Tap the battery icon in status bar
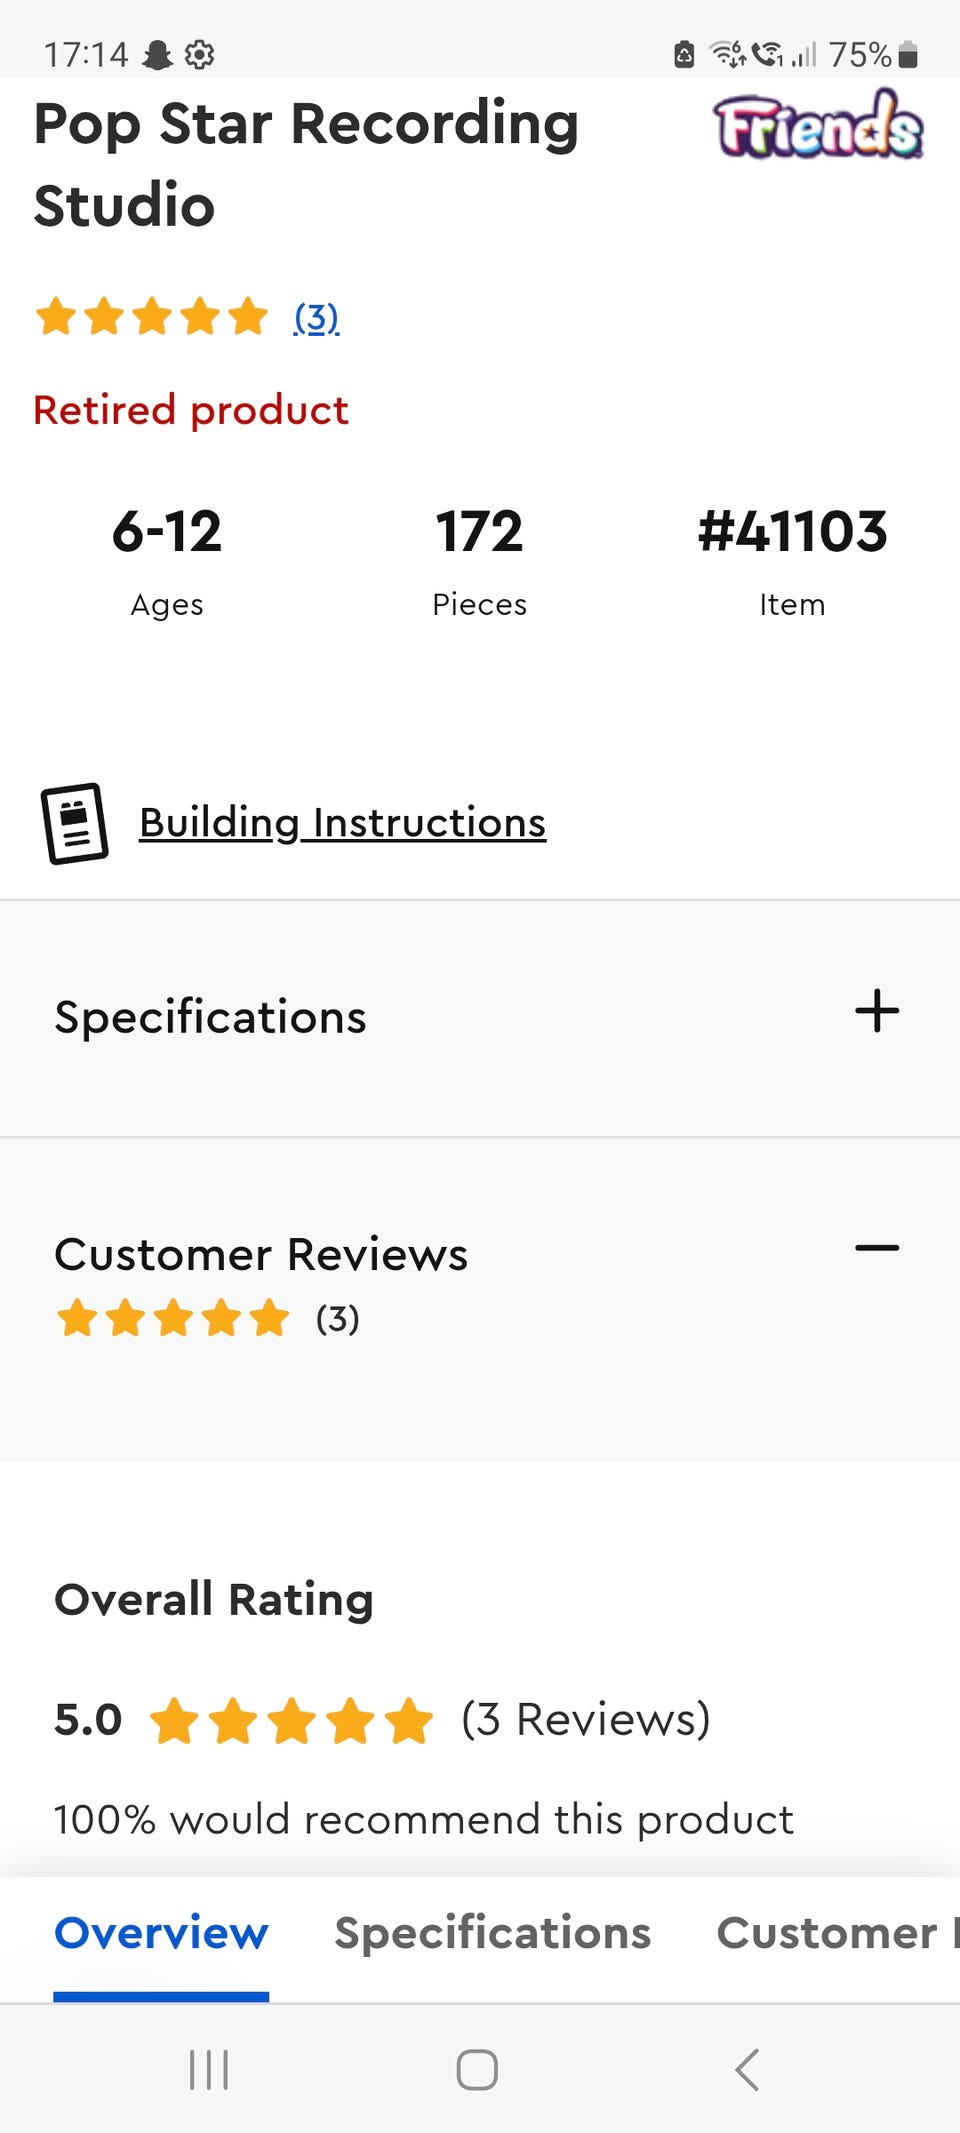The height and width of the screenshot is (2133, 960). point(908,54)
